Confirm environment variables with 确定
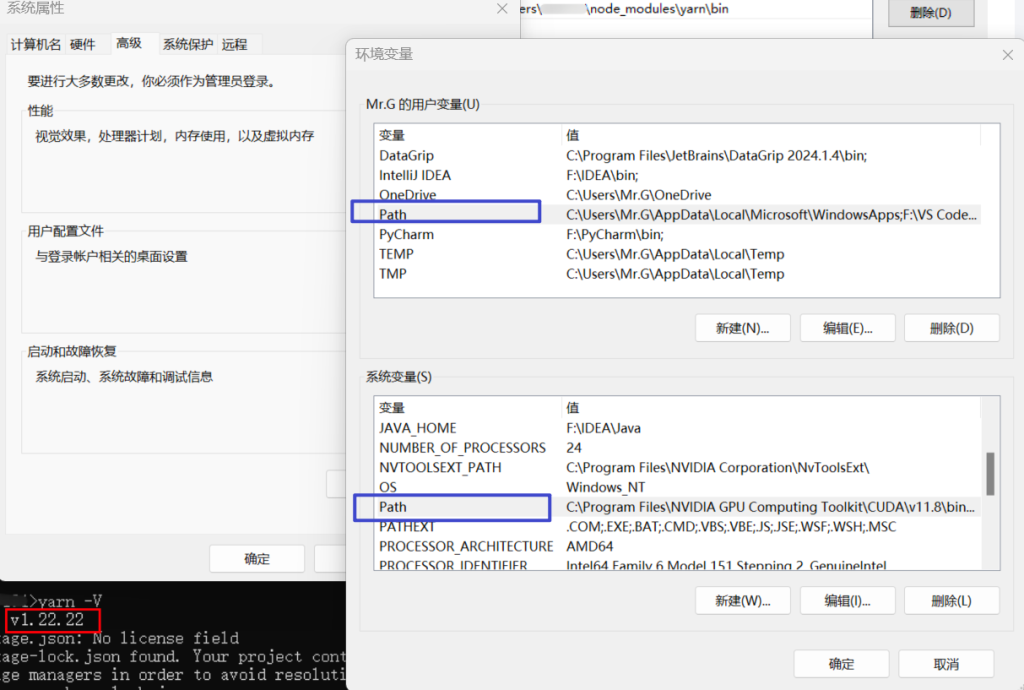The image size is (1024, 690). coord(841,663)
